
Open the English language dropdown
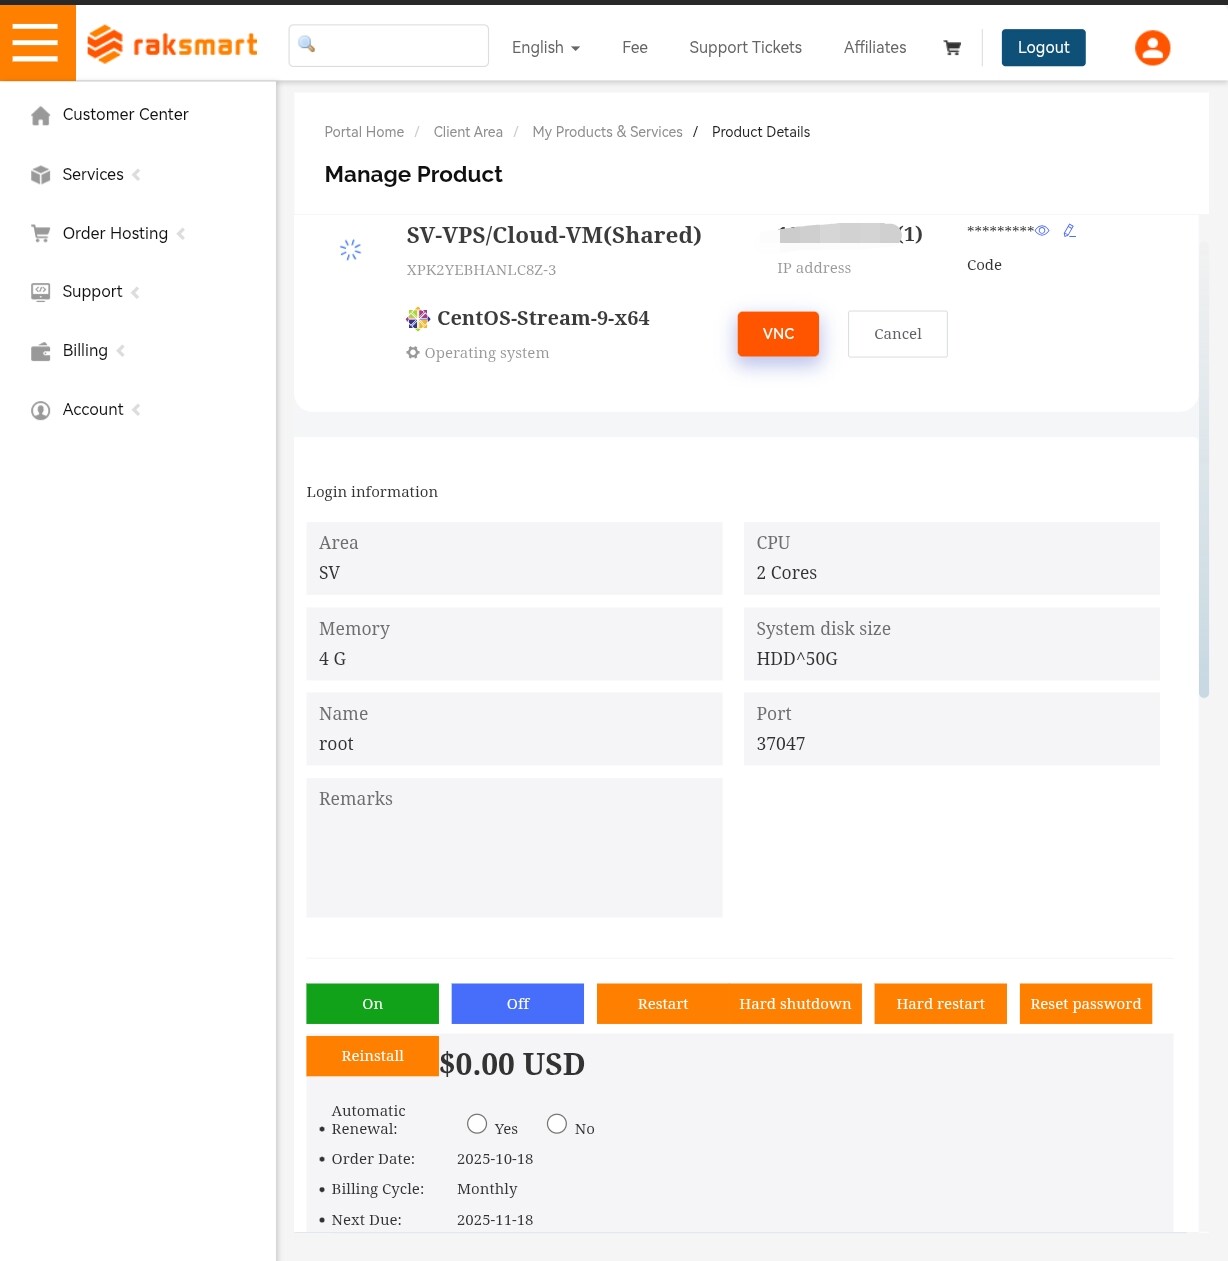coord(546,48)
